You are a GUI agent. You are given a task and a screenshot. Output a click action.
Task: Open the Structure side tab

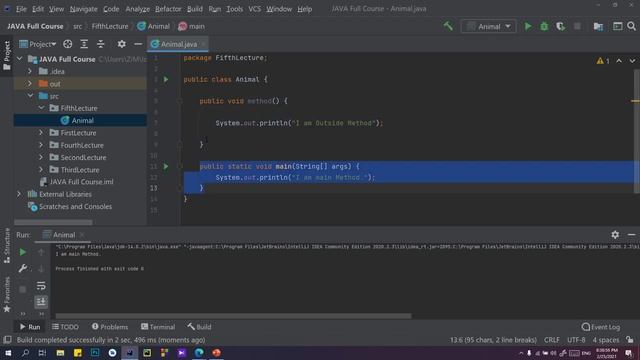pyautogui.click(x=7, y=245)
